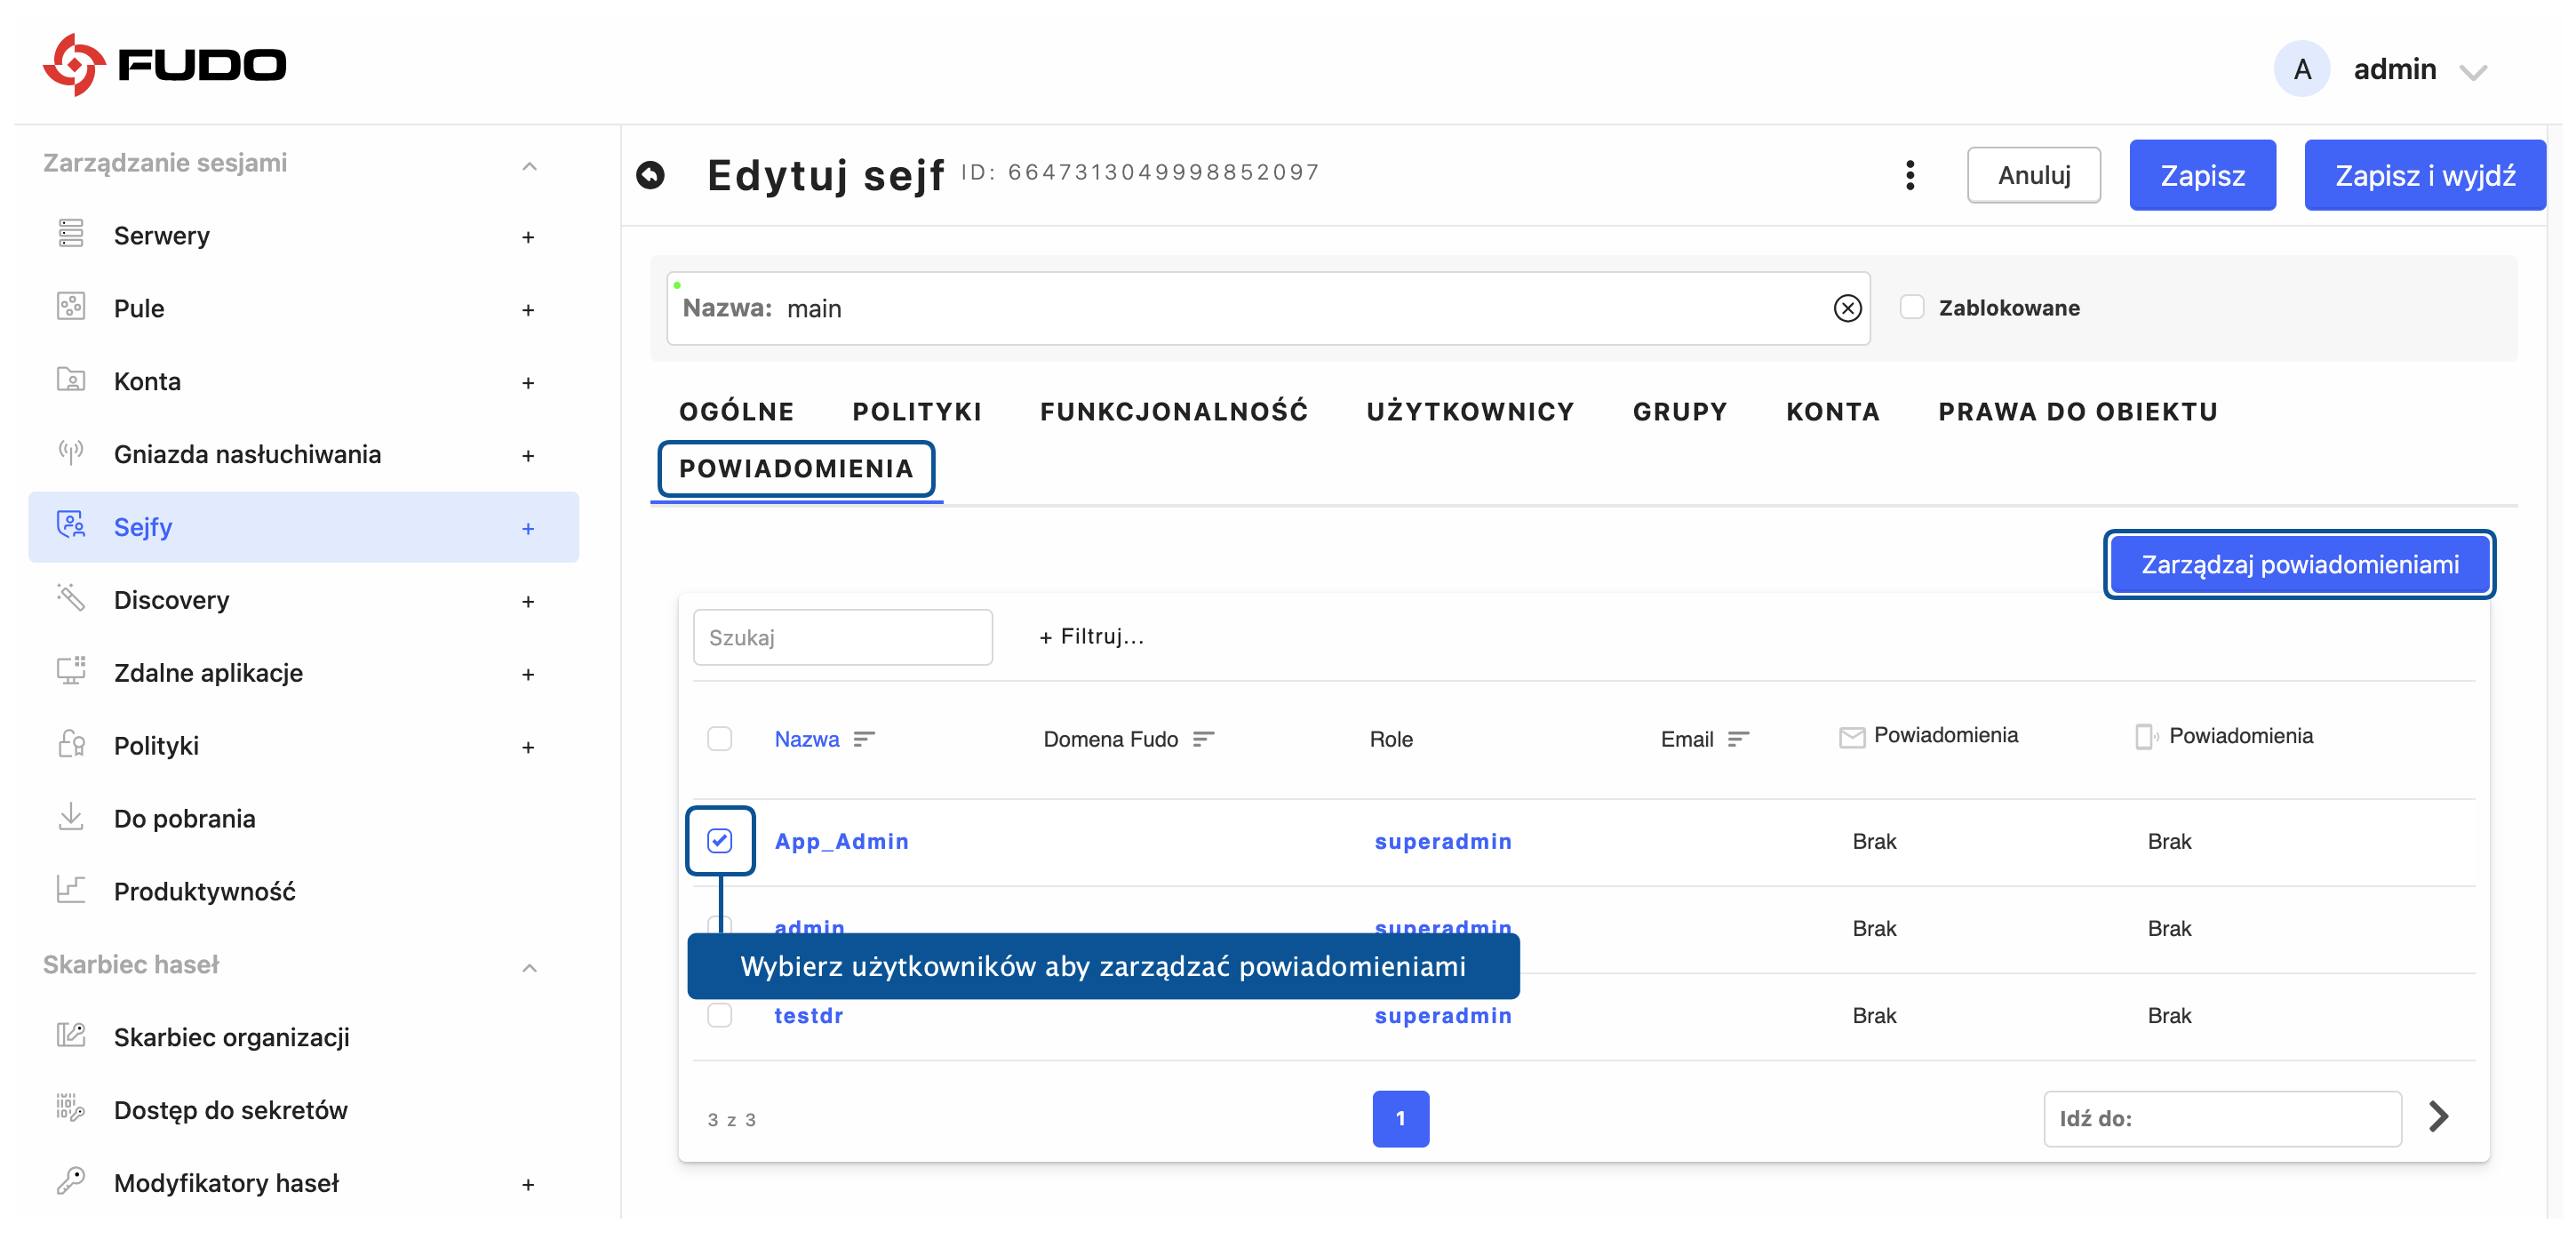
Task: Toggle the Zablokowane checkbox
Action: pos(1911,307)
